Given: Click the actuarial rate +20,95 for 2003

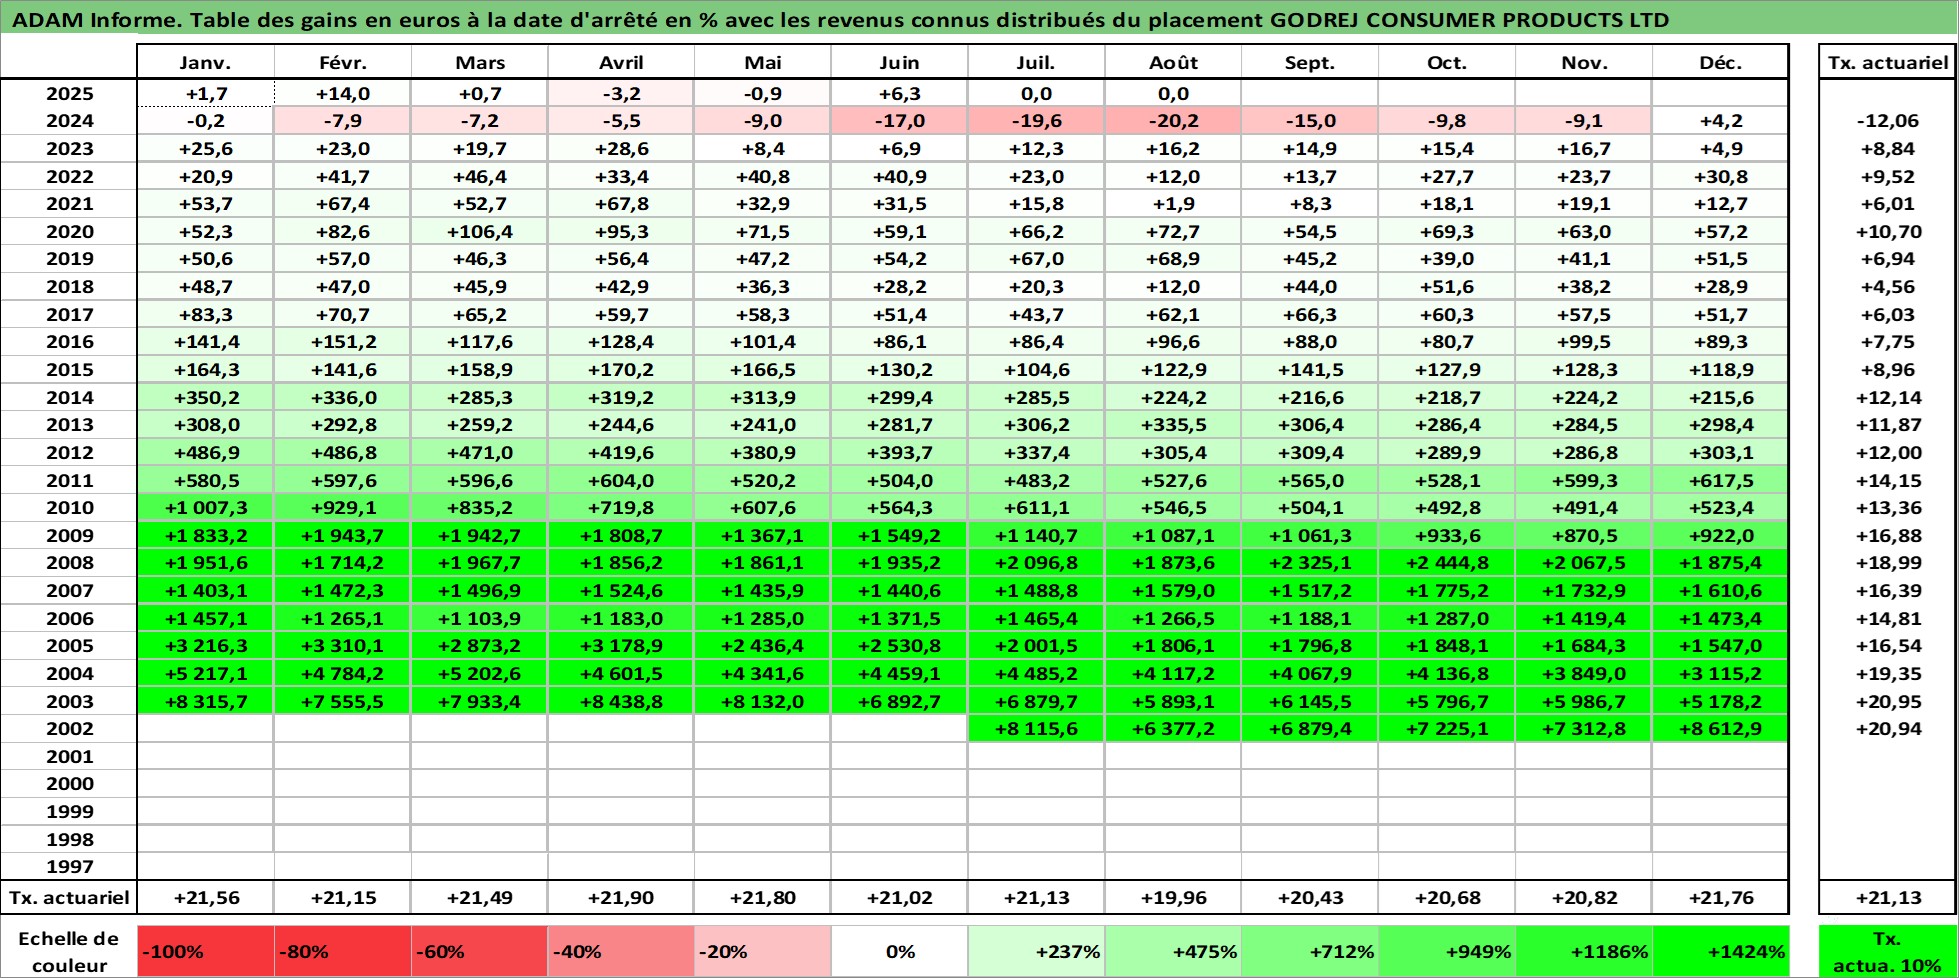Looking at the screenshot, I should (x=1887, y=701).
